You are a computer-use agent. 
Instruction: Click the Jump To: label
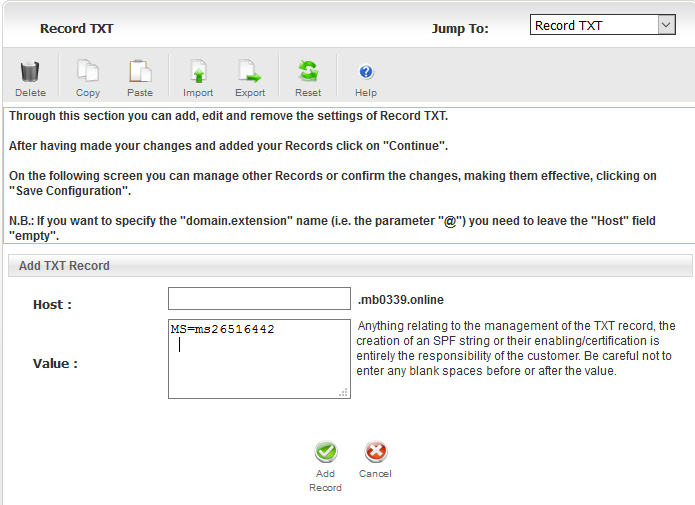tap(460, 28)
